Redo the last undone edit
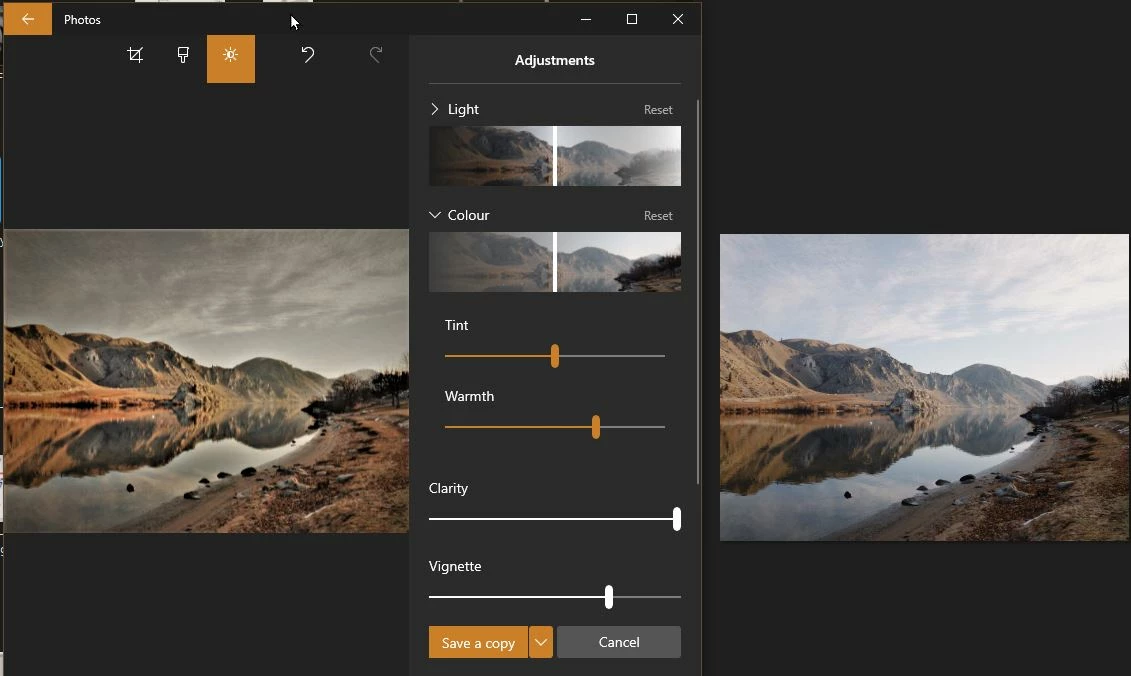The image size is (1131, 676). click(376, 54)
